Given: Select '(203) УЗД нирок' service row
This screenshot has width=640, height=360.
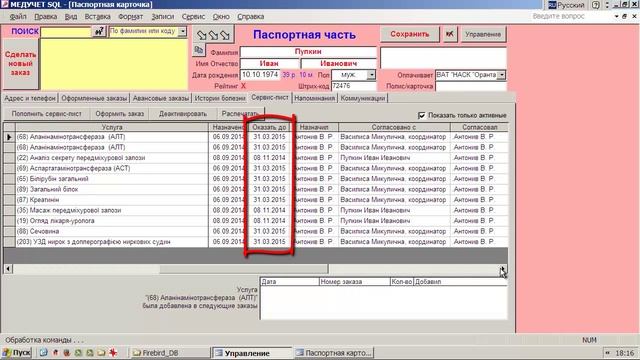Looking at the screenshot, I should tap(112, 242).
